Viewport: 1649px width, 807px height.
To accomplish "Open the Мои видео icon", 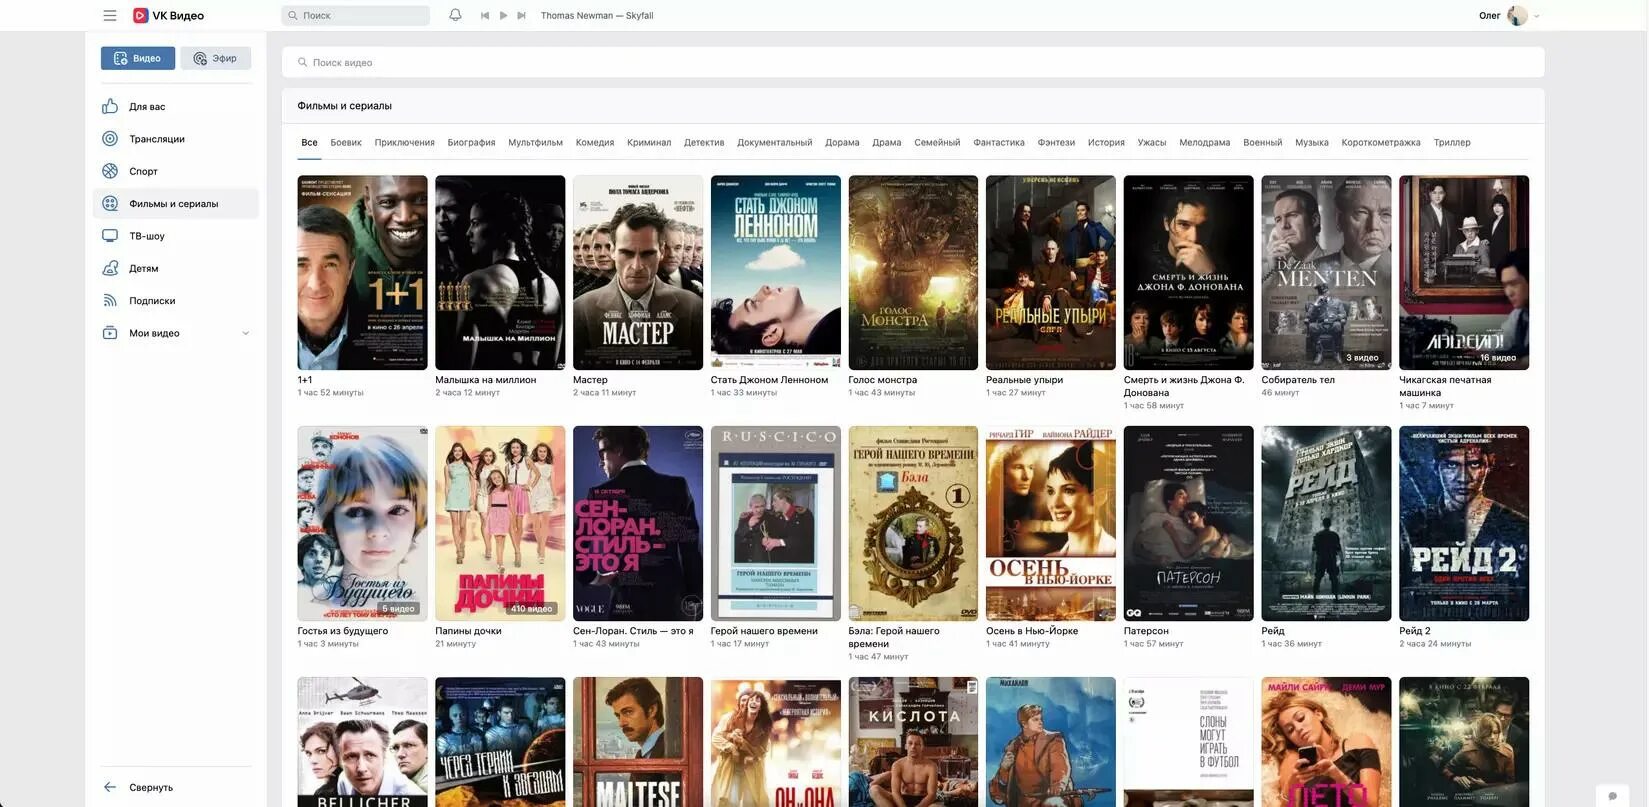I will (110, 333).
